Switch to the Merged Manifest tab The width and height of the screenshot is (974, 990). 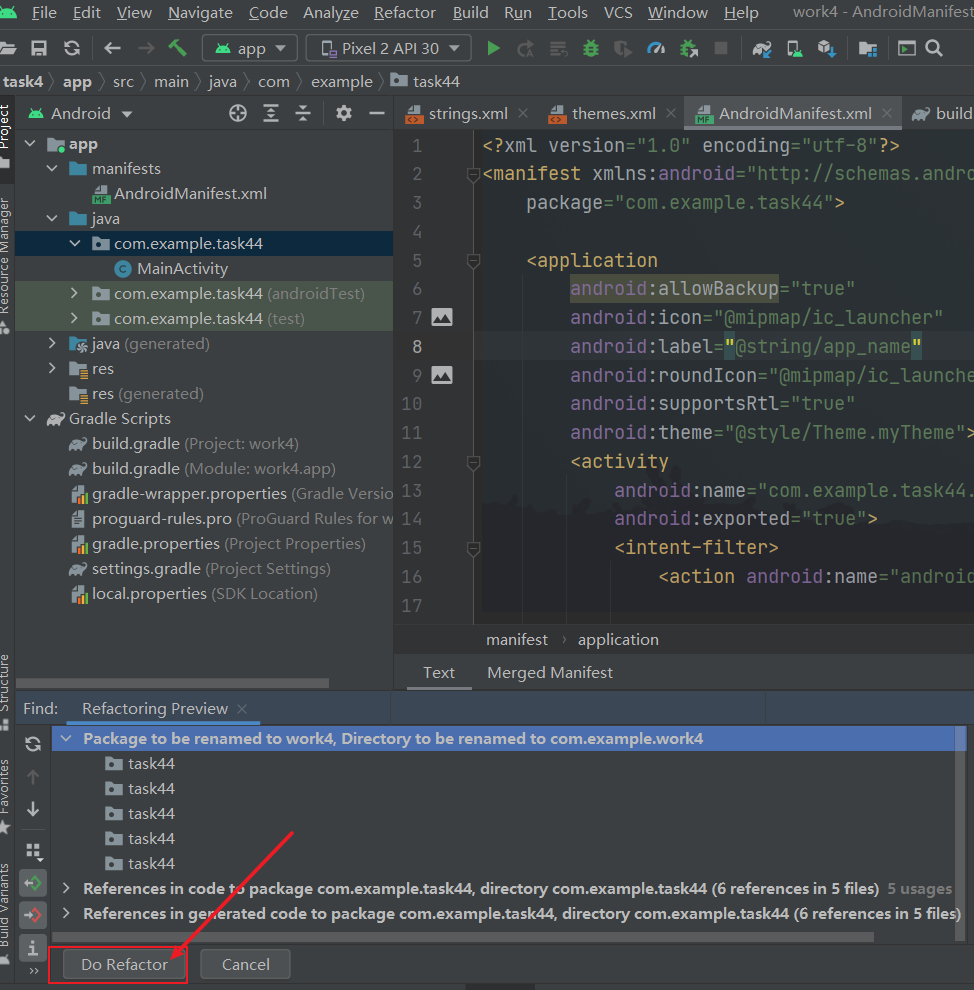(550, 673)
